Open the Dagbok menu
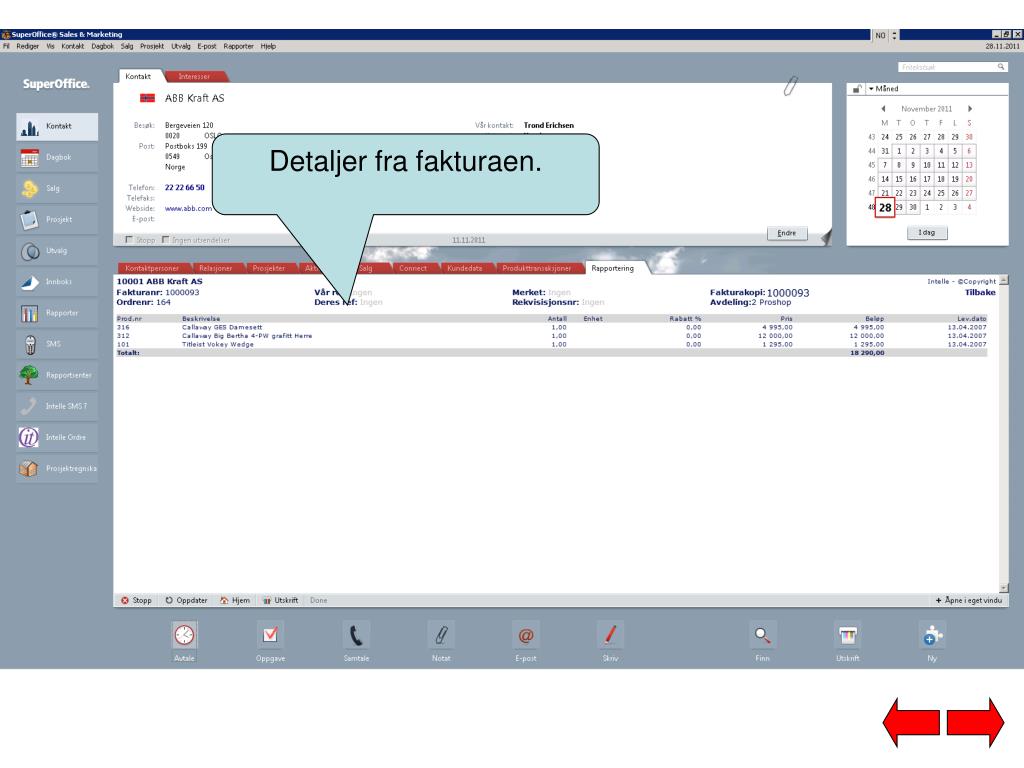The height and width of the screenshot is (768, 1024). (103, 46)
